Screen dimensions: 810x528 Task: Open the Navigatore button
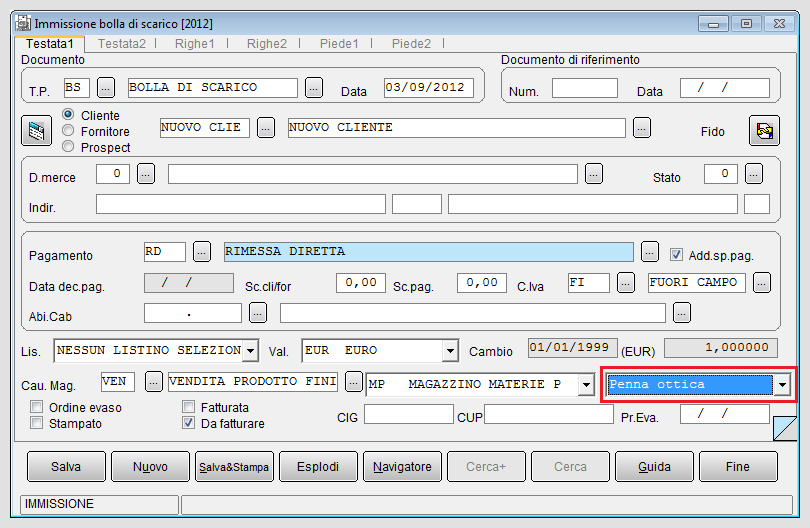(402, 467)
